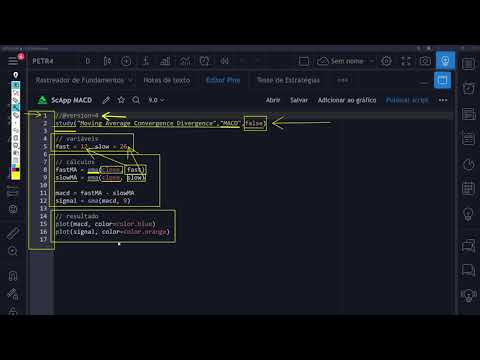Pick the yellow color on annotation palette
480x360 pixels.
pyautogui.click(x=15, y=176)
